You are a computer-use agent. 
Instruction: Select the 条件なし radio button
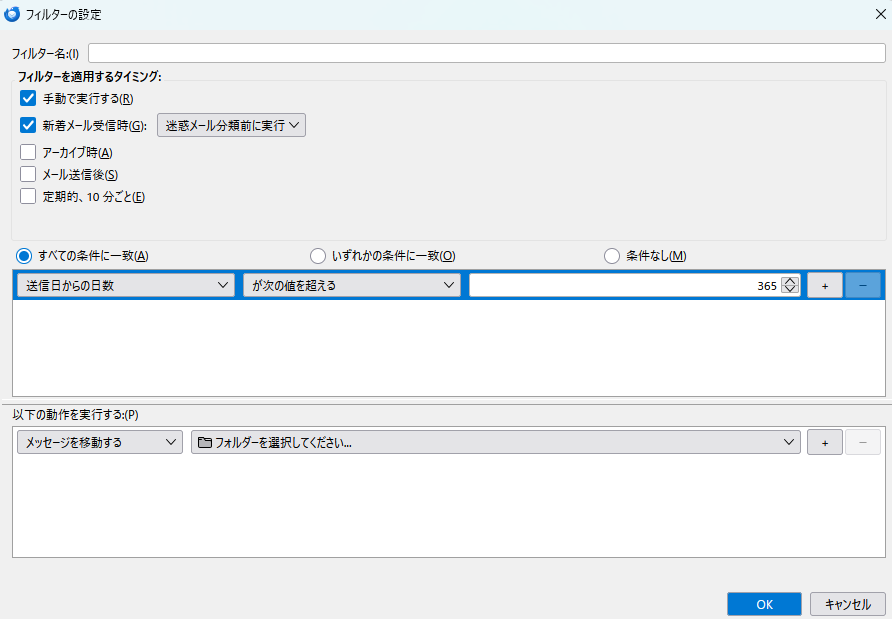point(611,255)
